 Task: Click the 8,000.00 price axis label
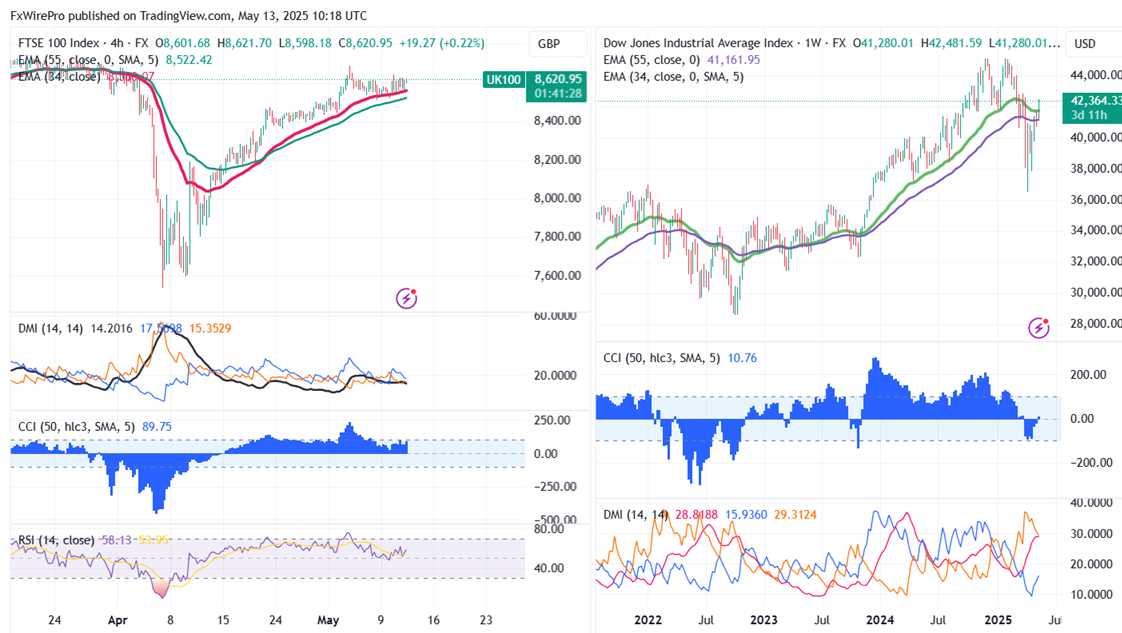click(557, 198)
